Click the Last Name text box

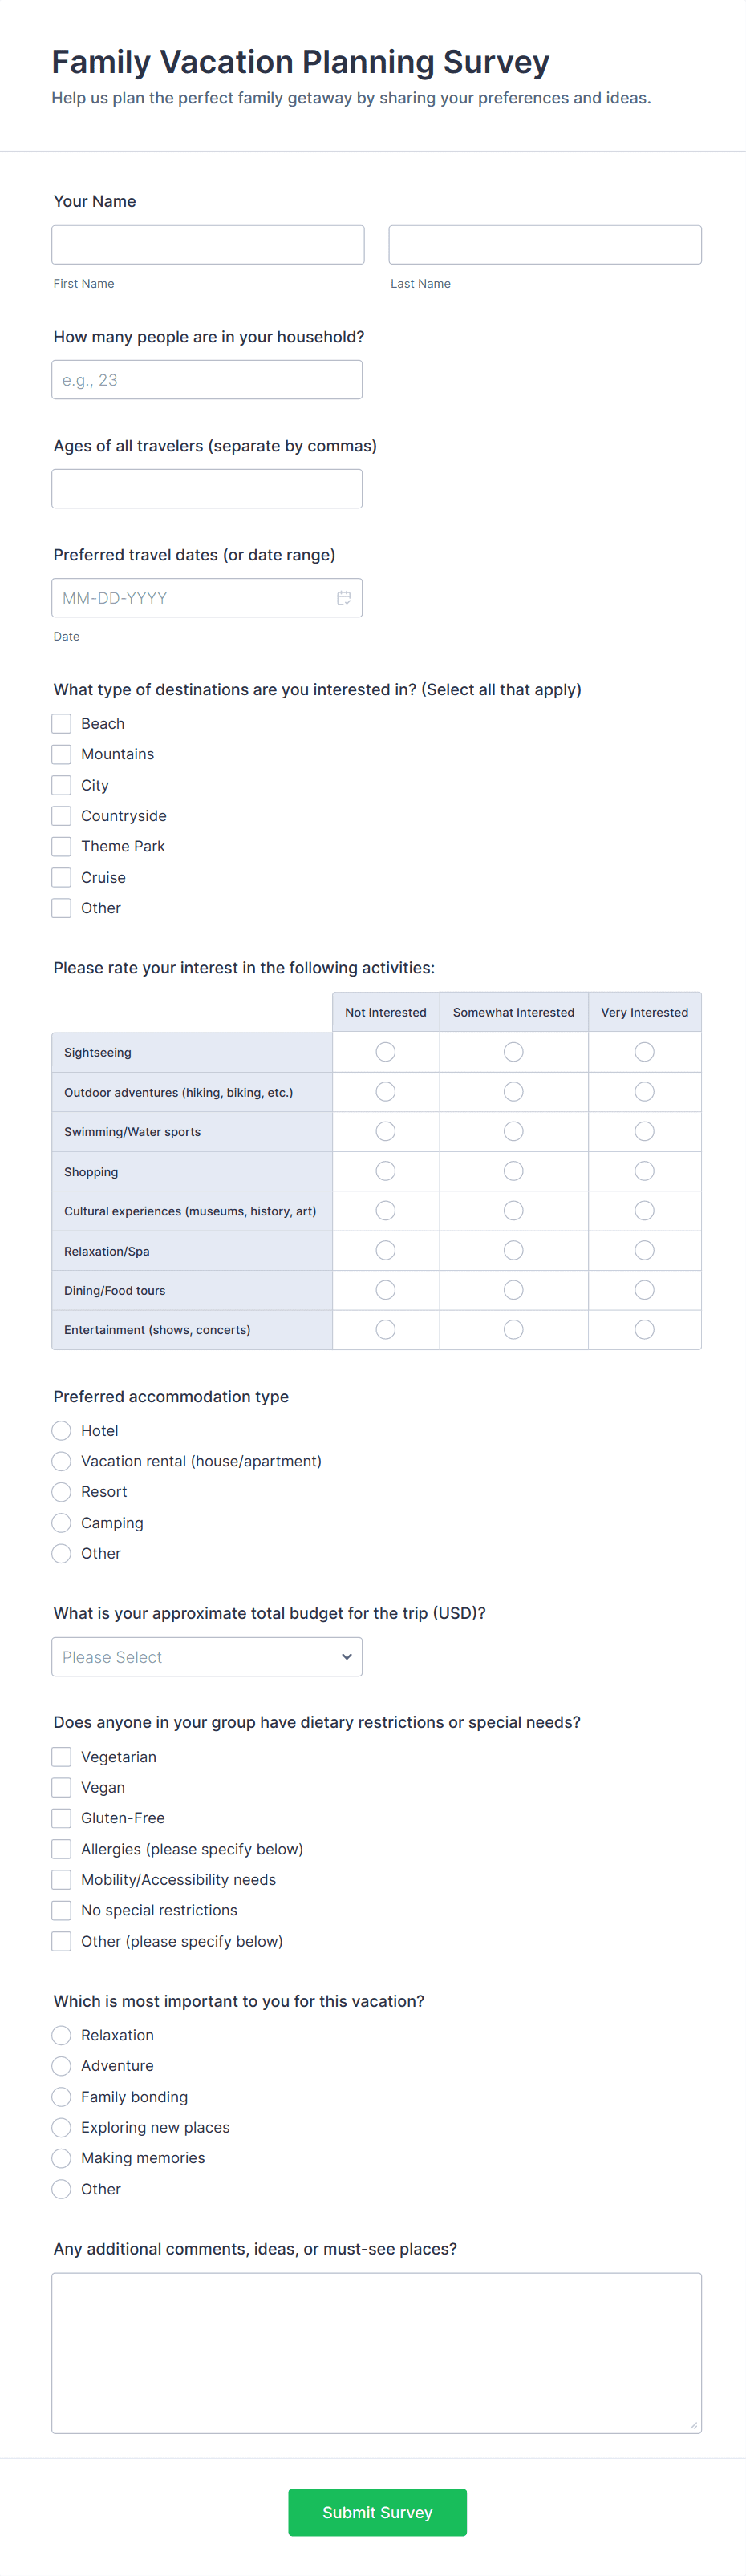pyautogui.click(x=545, y=245)
